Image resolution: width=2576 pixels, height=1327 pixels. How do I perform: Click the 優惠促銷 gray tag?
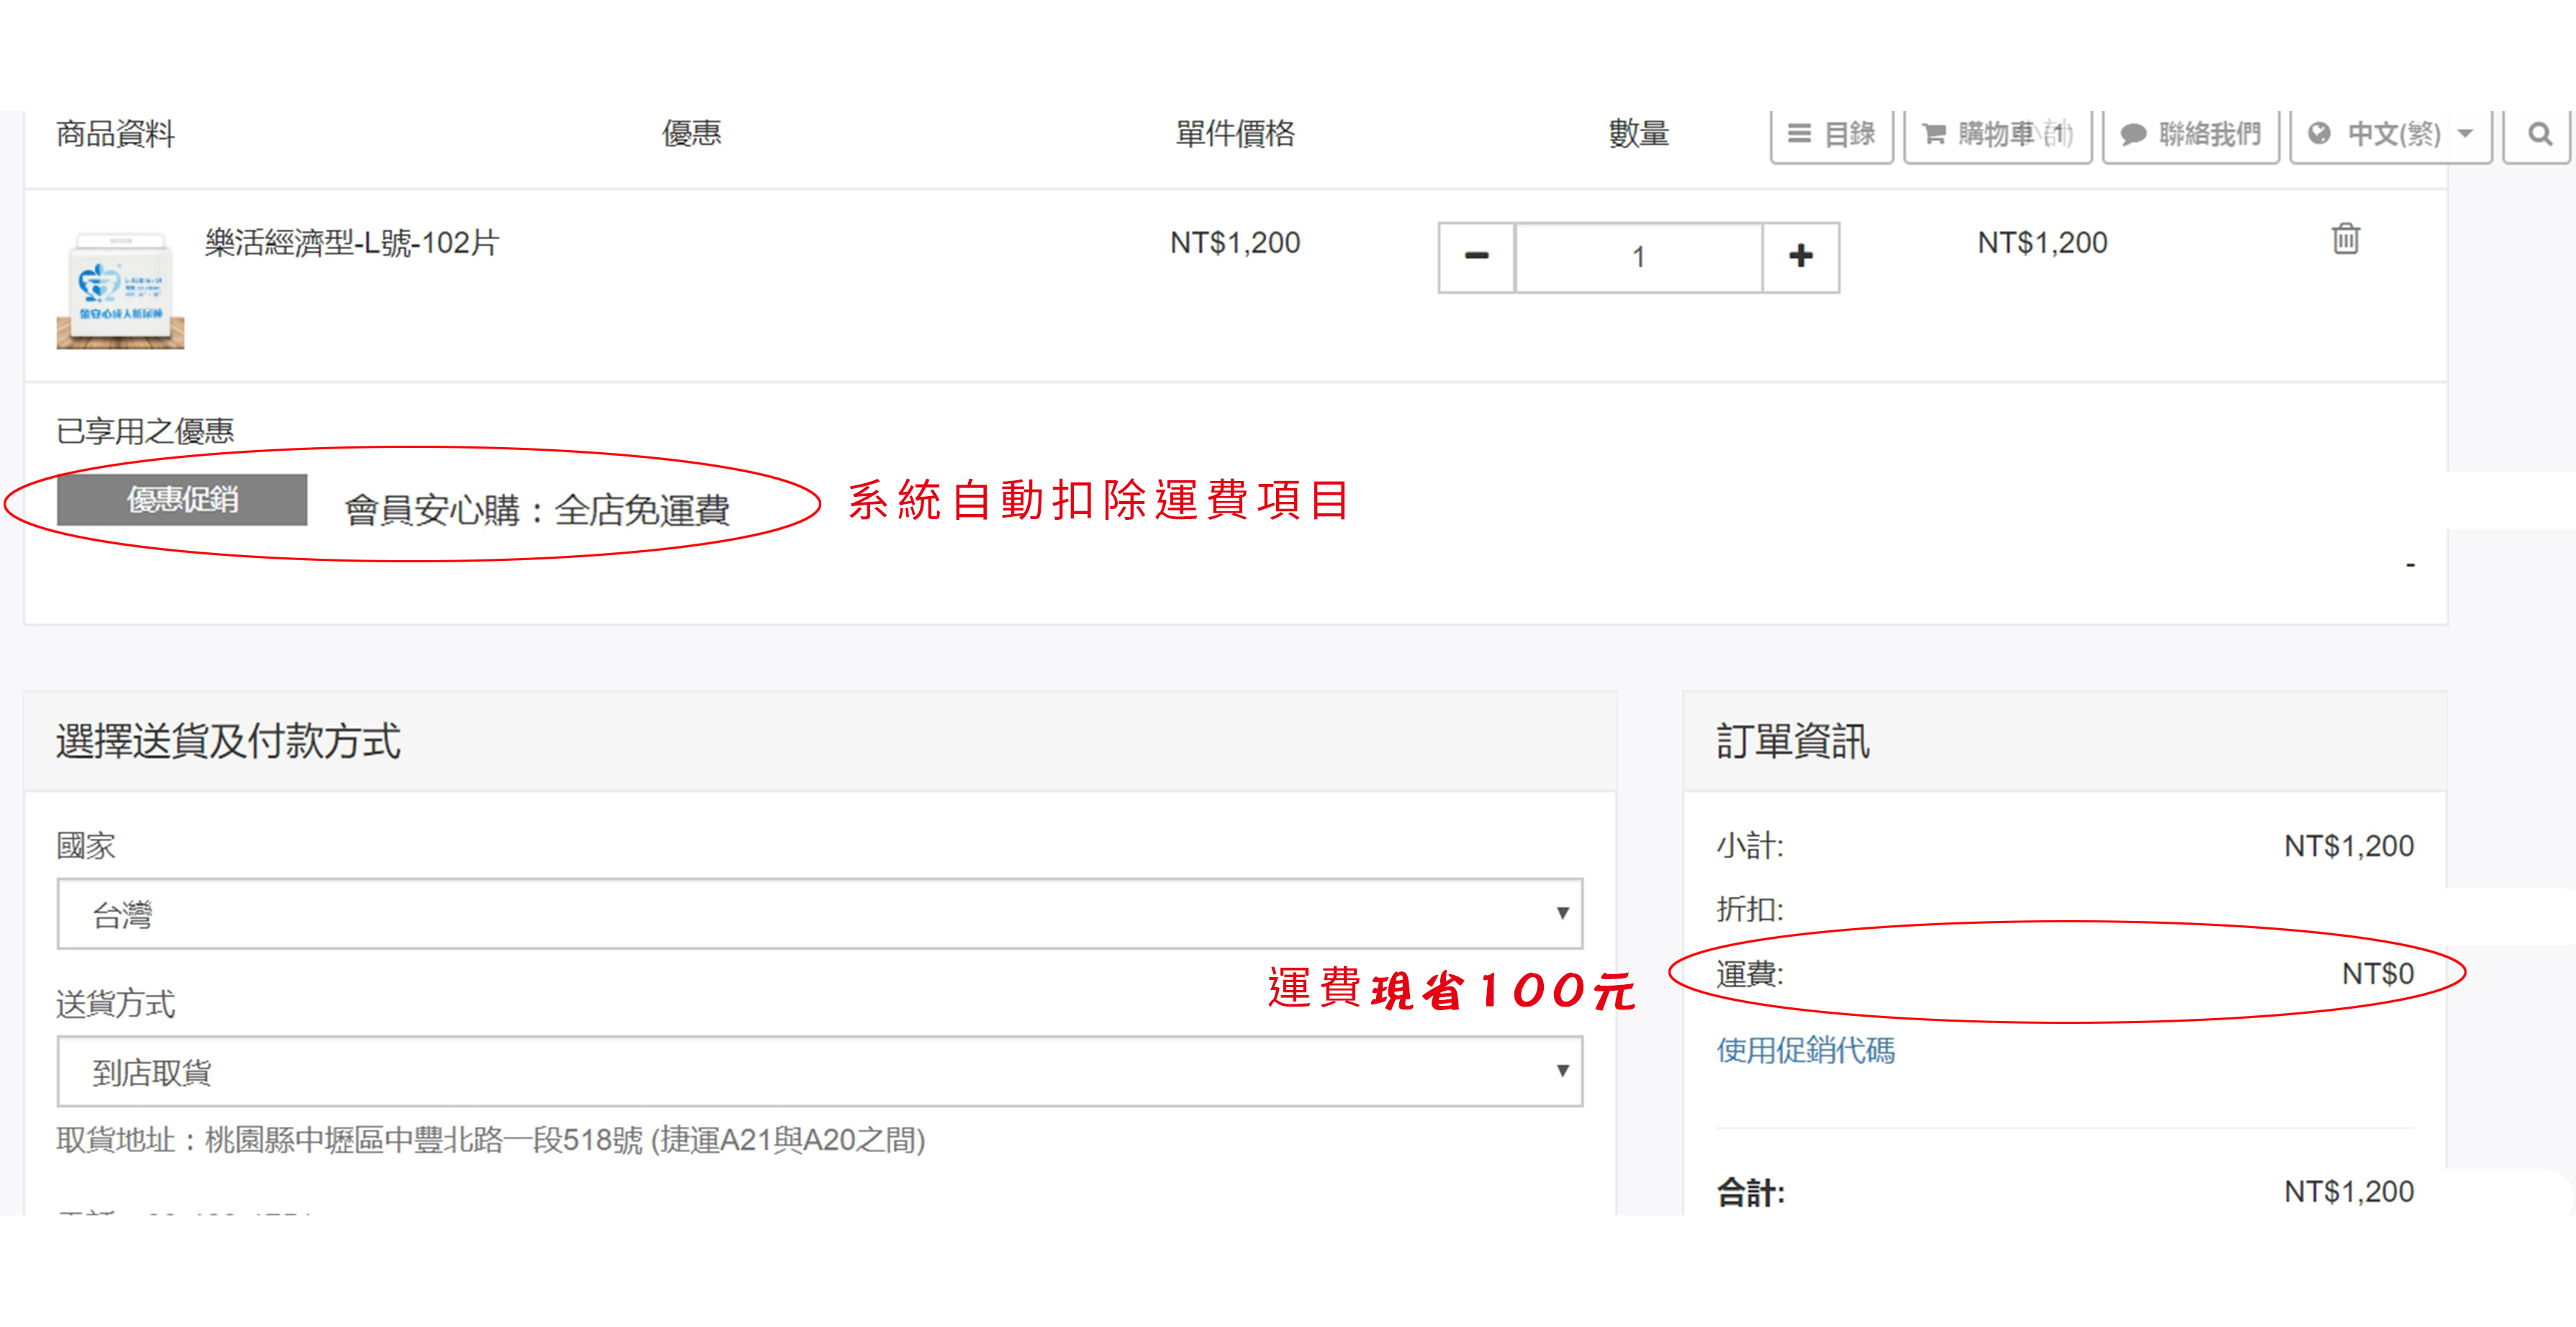(x=182, y=499)
